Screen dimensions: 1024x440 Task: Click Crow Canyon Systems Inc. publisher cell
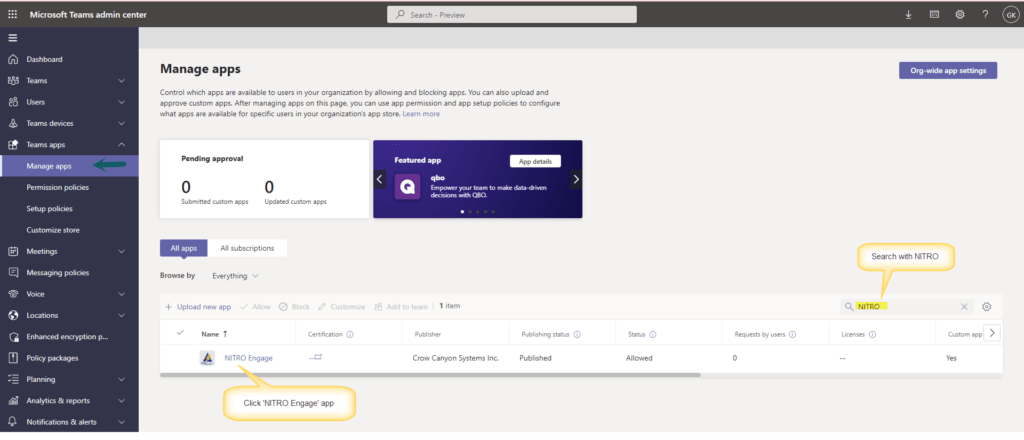456,358
